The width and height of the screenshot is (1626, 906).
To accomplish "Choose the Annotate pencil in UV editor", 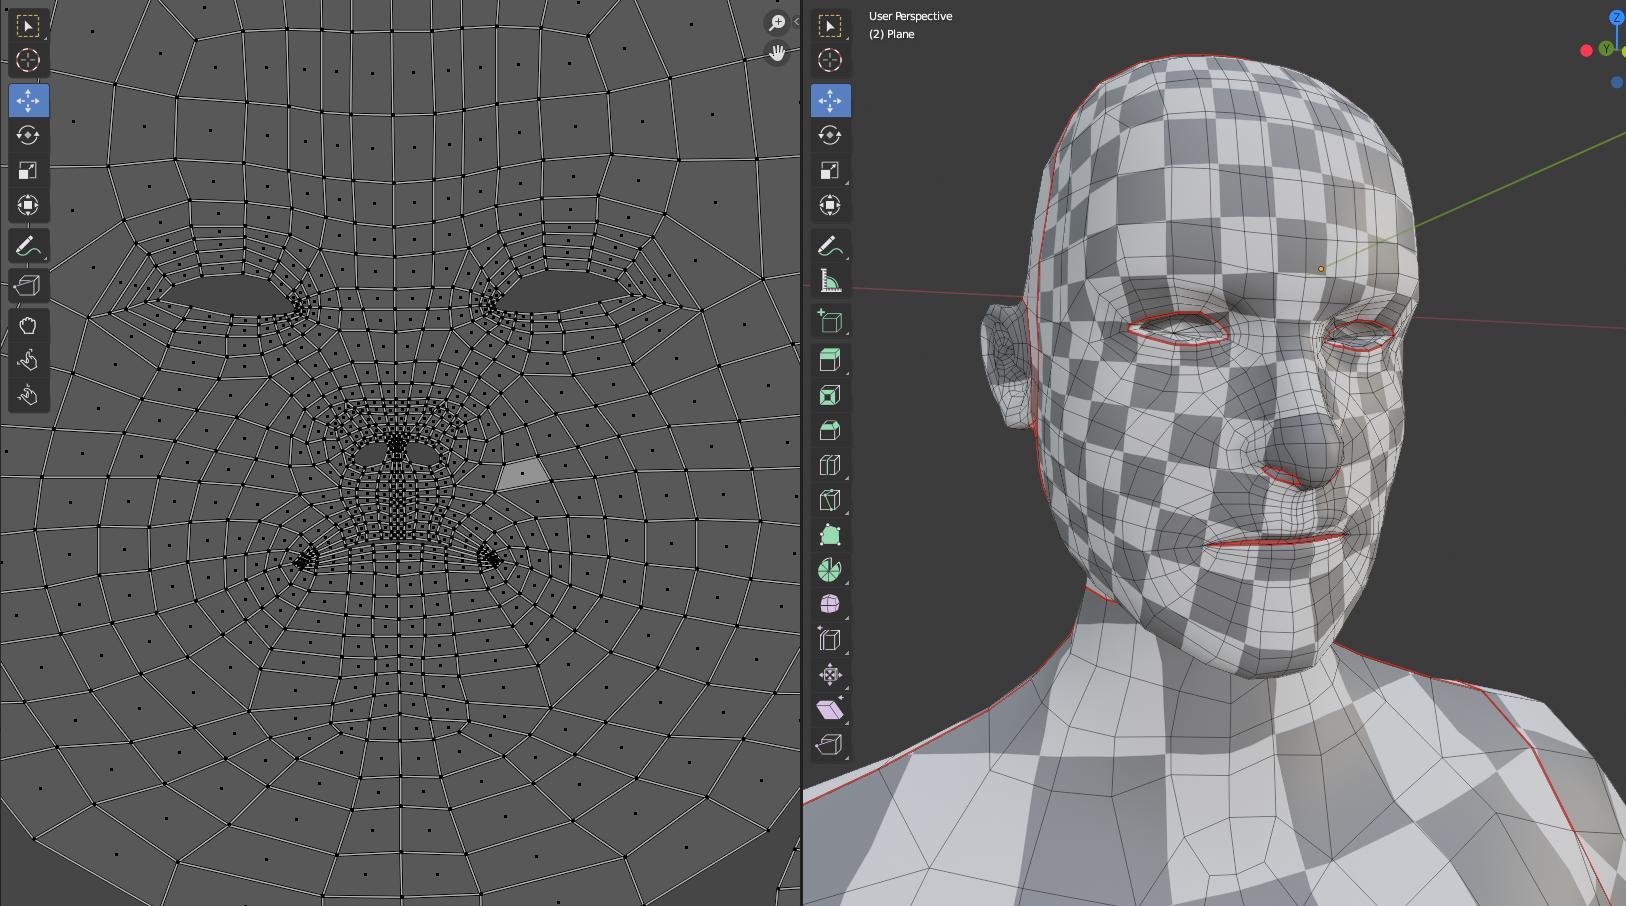I will click(28, 246).
